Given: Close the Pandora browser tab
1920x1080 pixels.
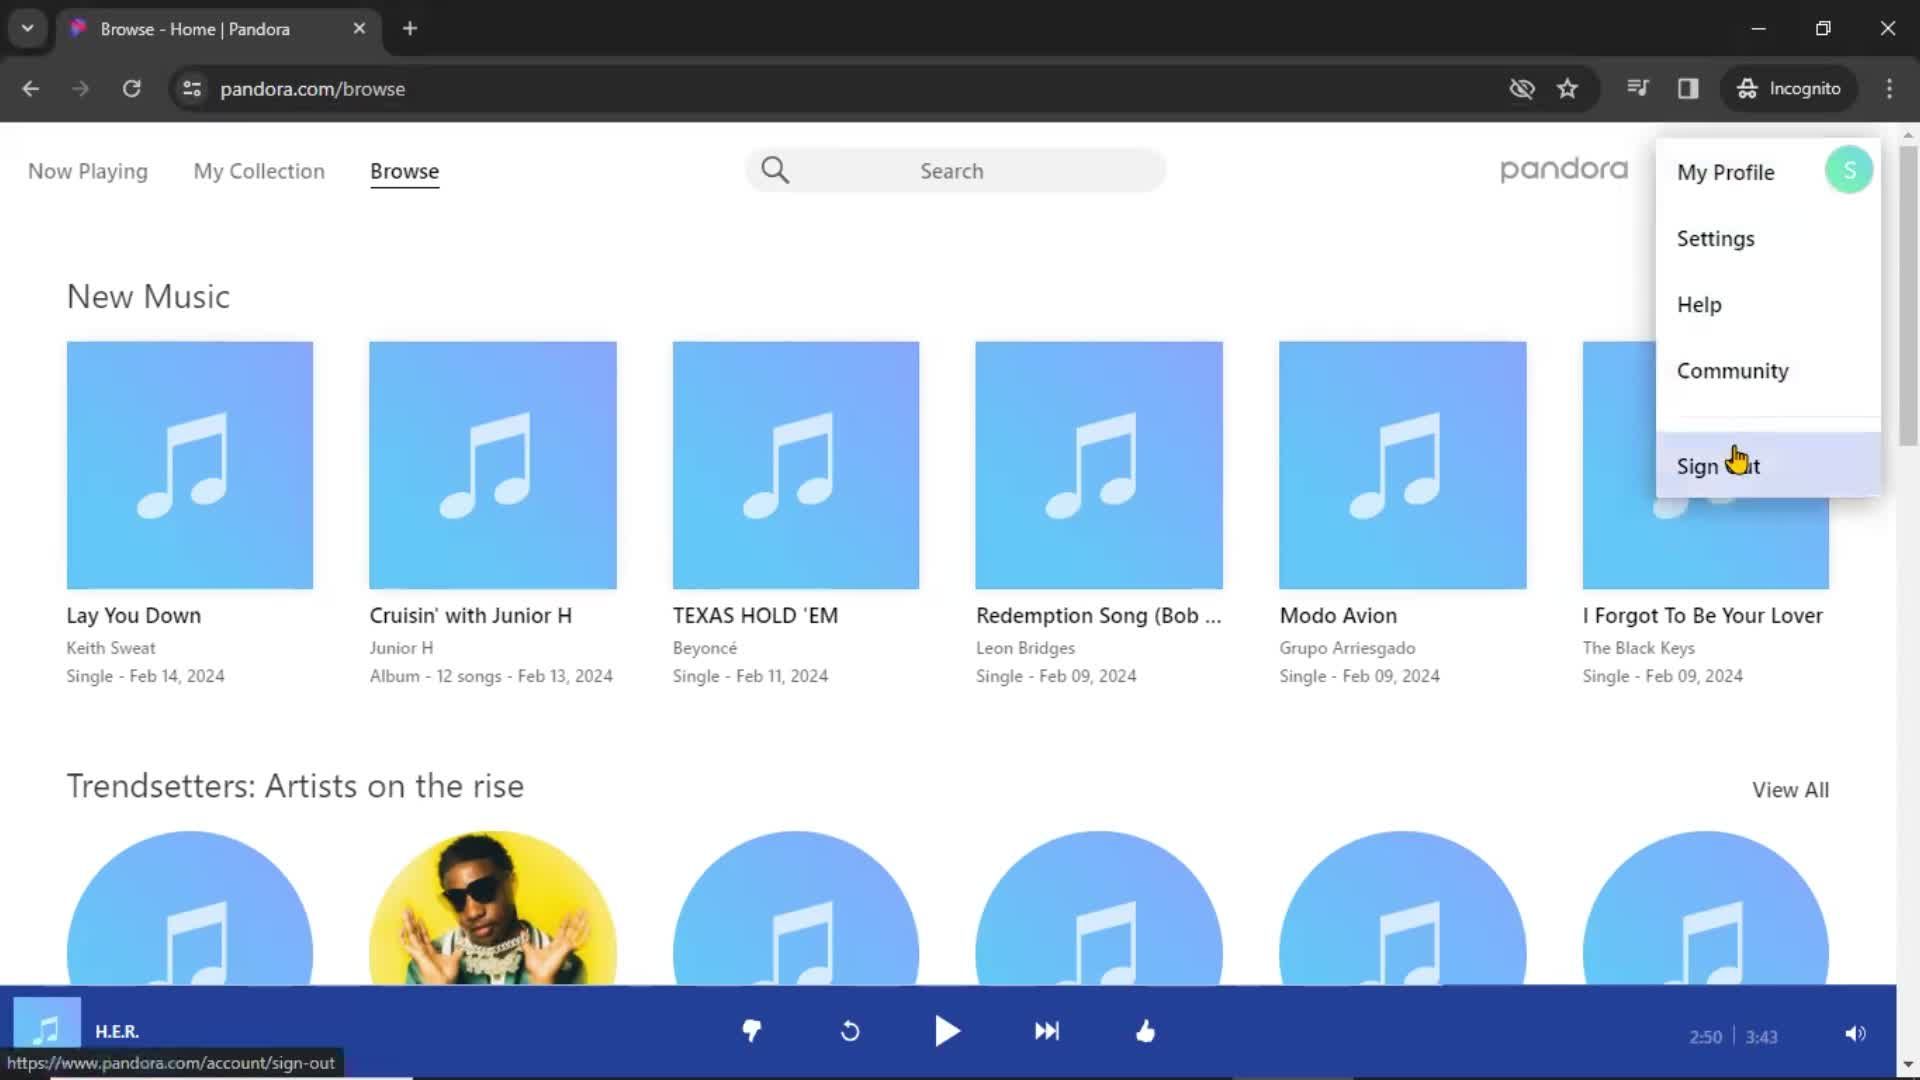Looking at the screenshot, I should tap(359, 28).
